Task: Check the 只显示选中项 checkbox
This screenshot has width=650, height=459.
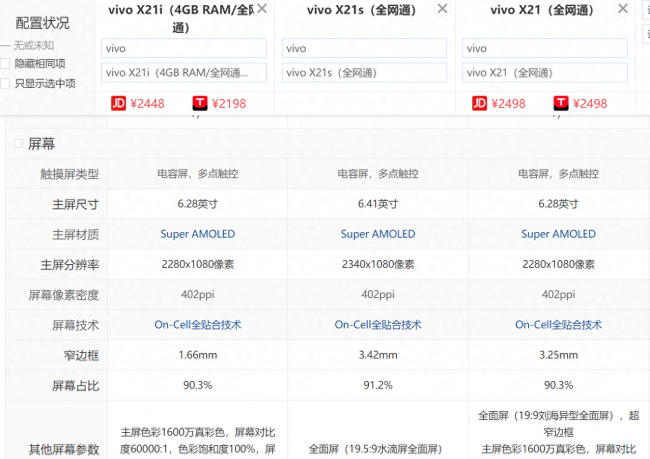Action: tap(5, 83)
